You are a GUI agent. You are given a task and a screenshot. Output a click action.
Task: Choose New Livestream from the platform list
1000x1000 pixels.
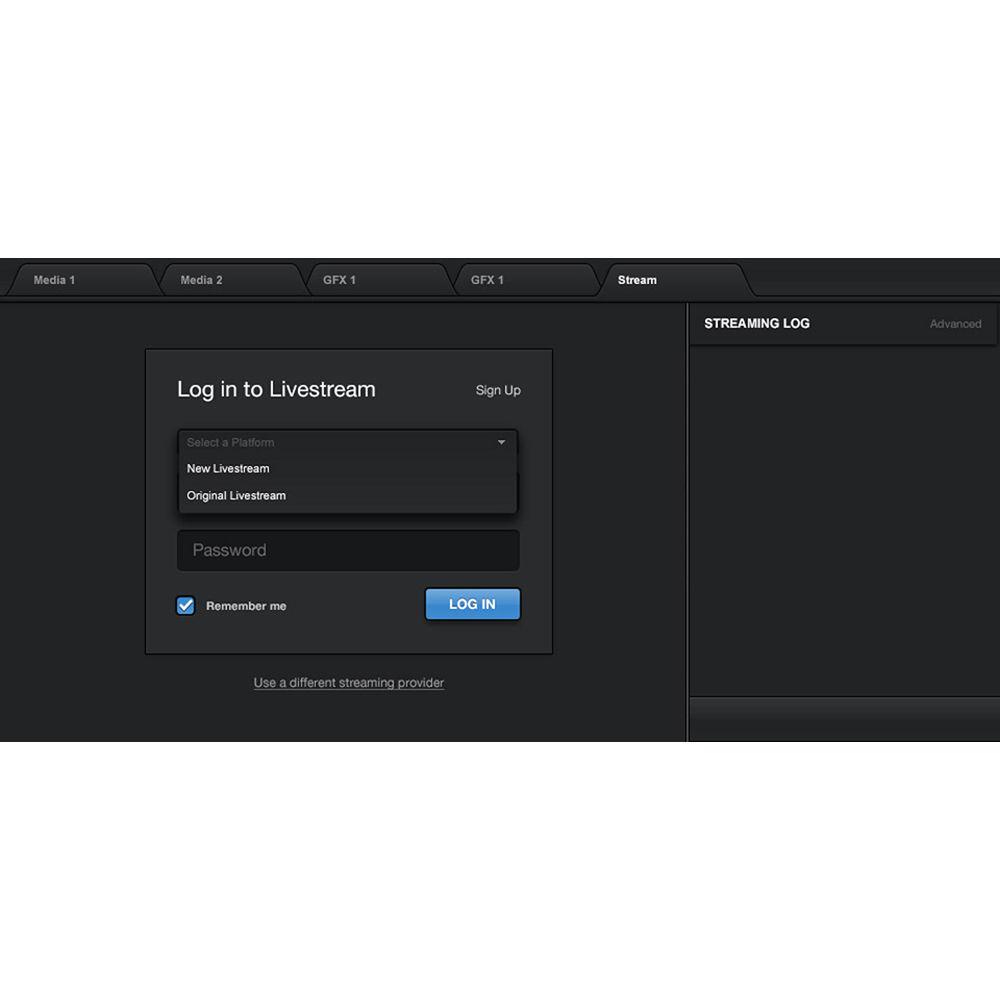pyautogui.click(x=227, y=468)
